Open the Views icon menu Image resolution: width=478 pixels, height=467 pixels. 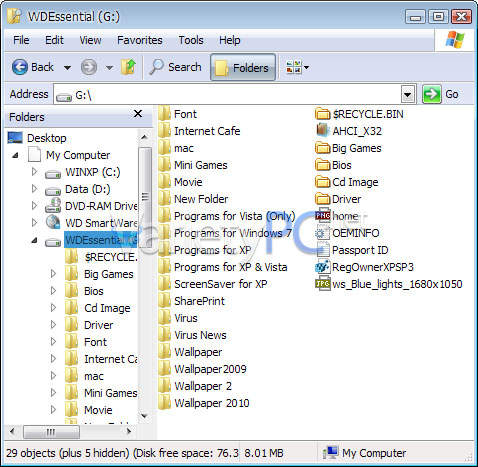coord(297,67)
